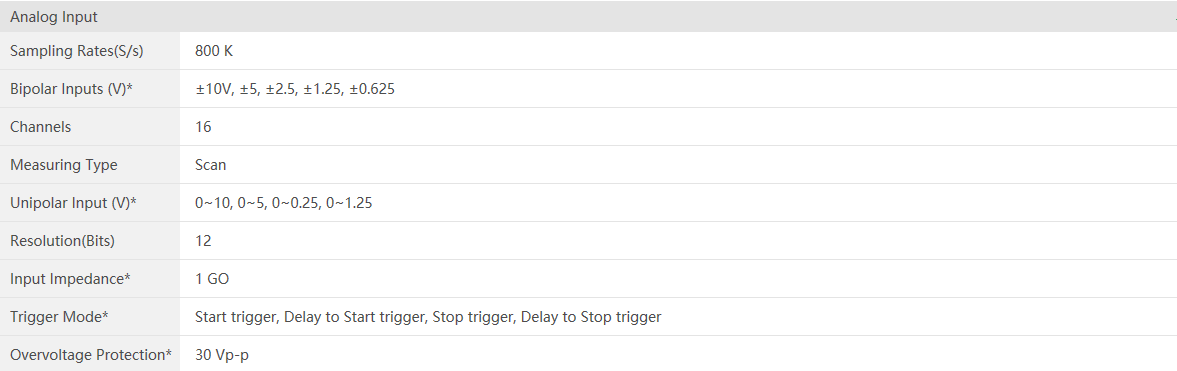Click the 12 bits resolution value

(203, 241)
